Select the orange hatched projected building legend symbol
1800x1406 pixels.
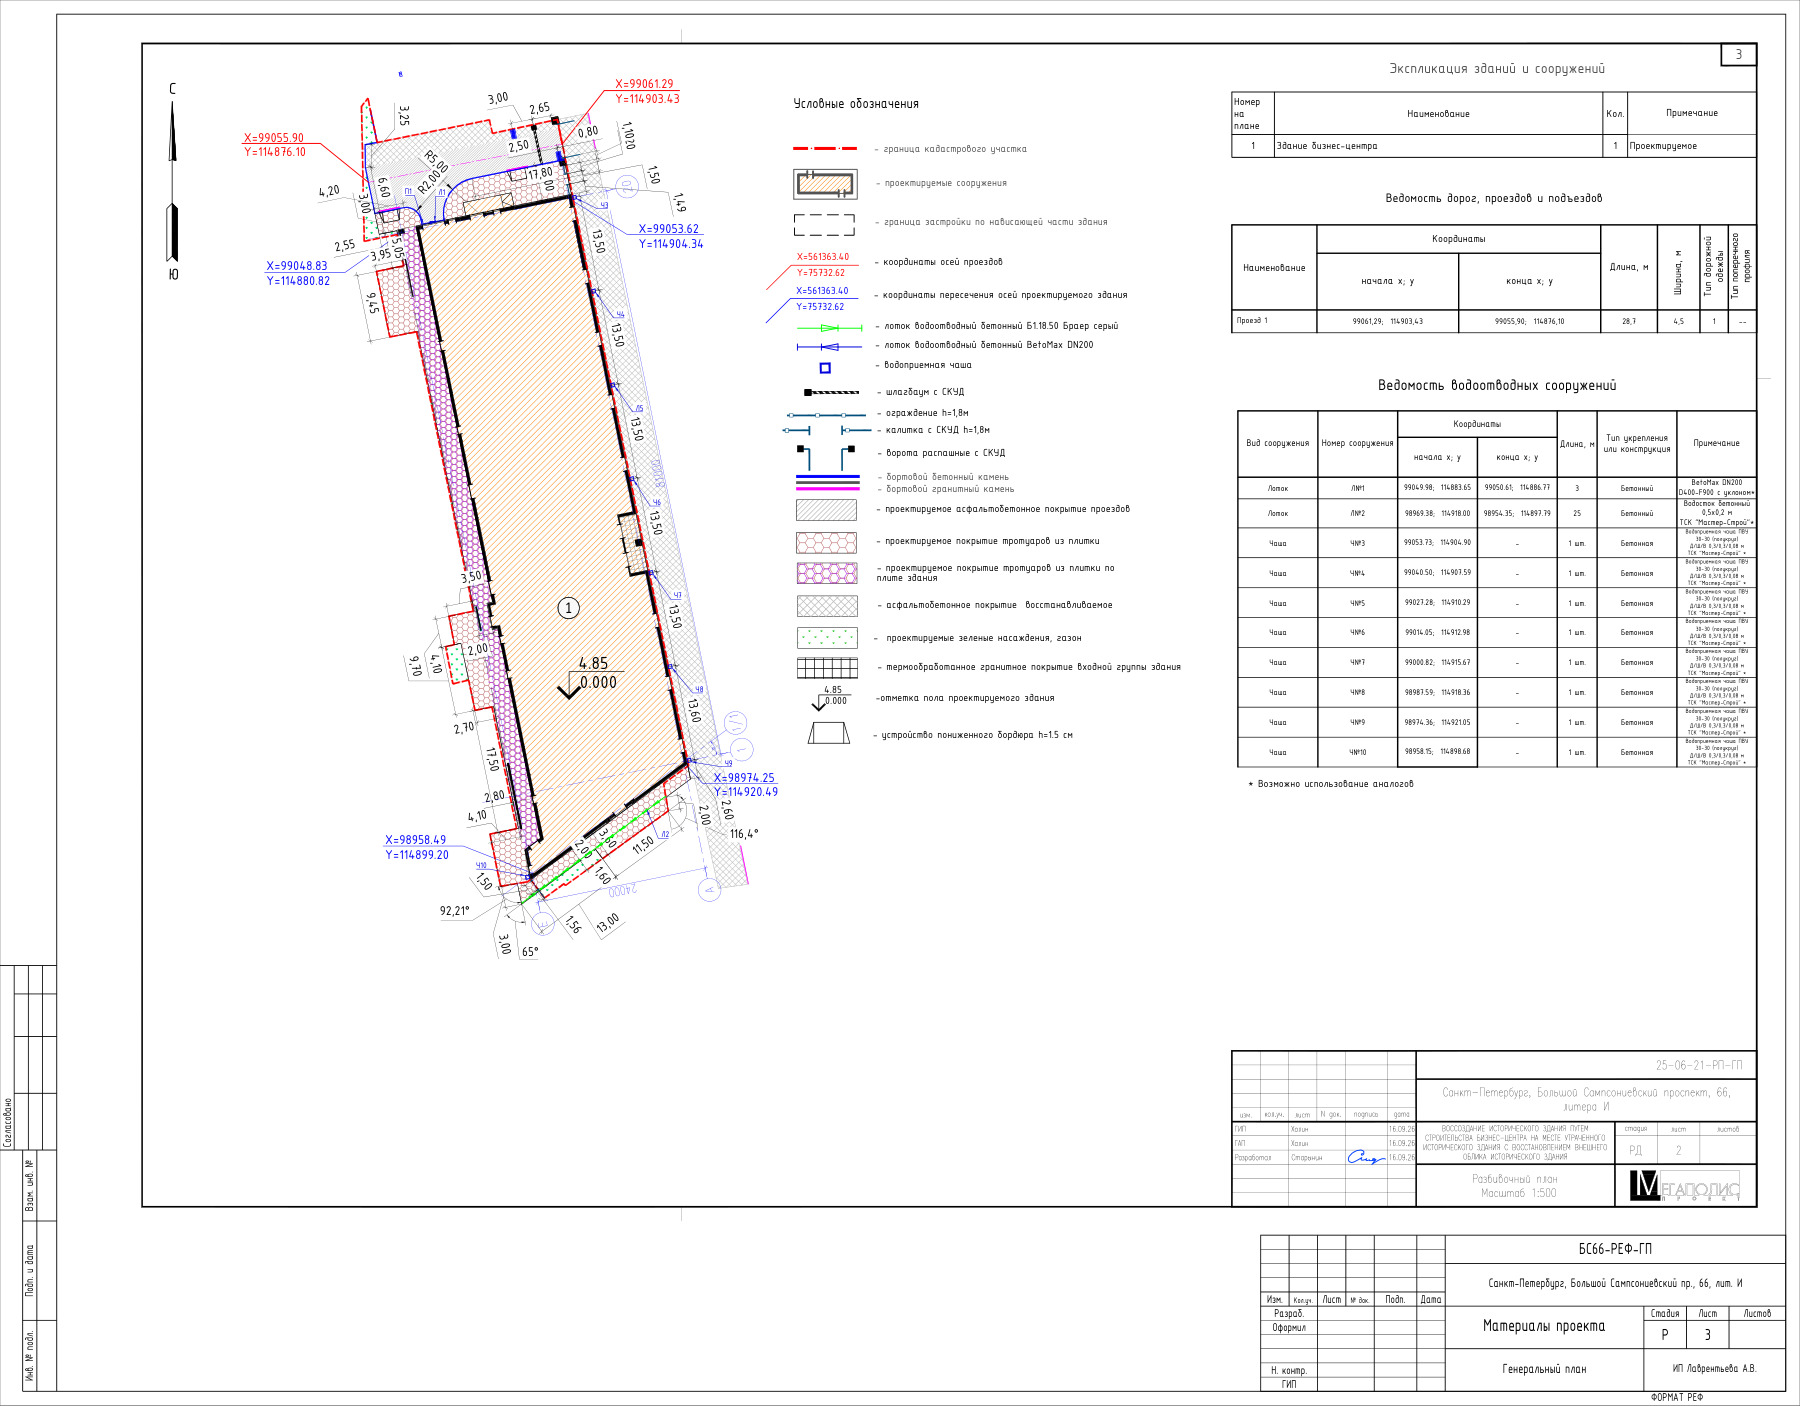826,184
